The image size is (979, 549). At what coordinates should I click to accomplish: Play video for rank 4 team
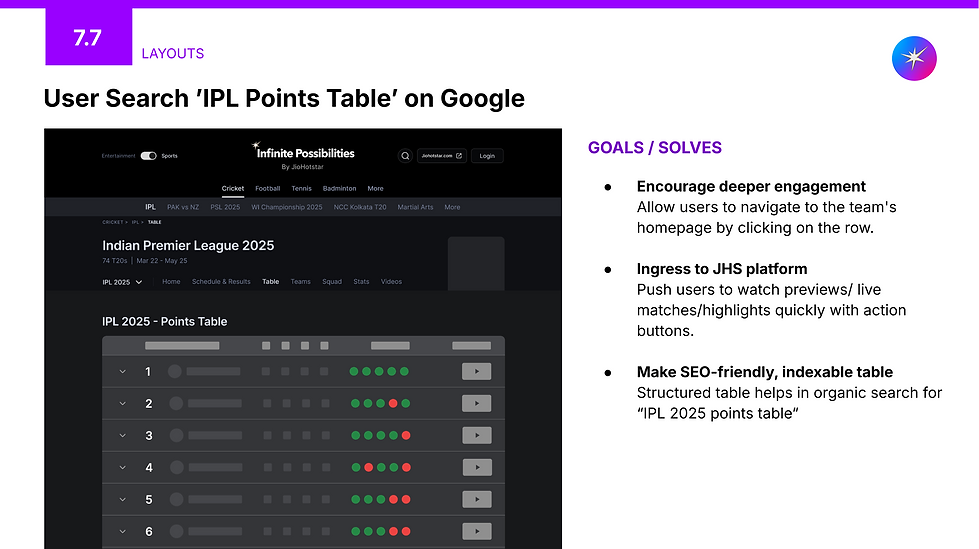coord(477,467)
